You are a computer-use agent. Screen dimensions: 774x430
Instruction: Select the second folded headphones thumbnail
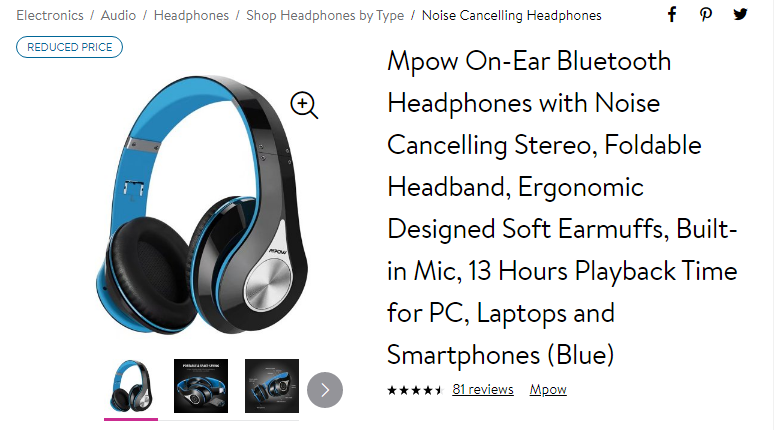coord(201,386)
